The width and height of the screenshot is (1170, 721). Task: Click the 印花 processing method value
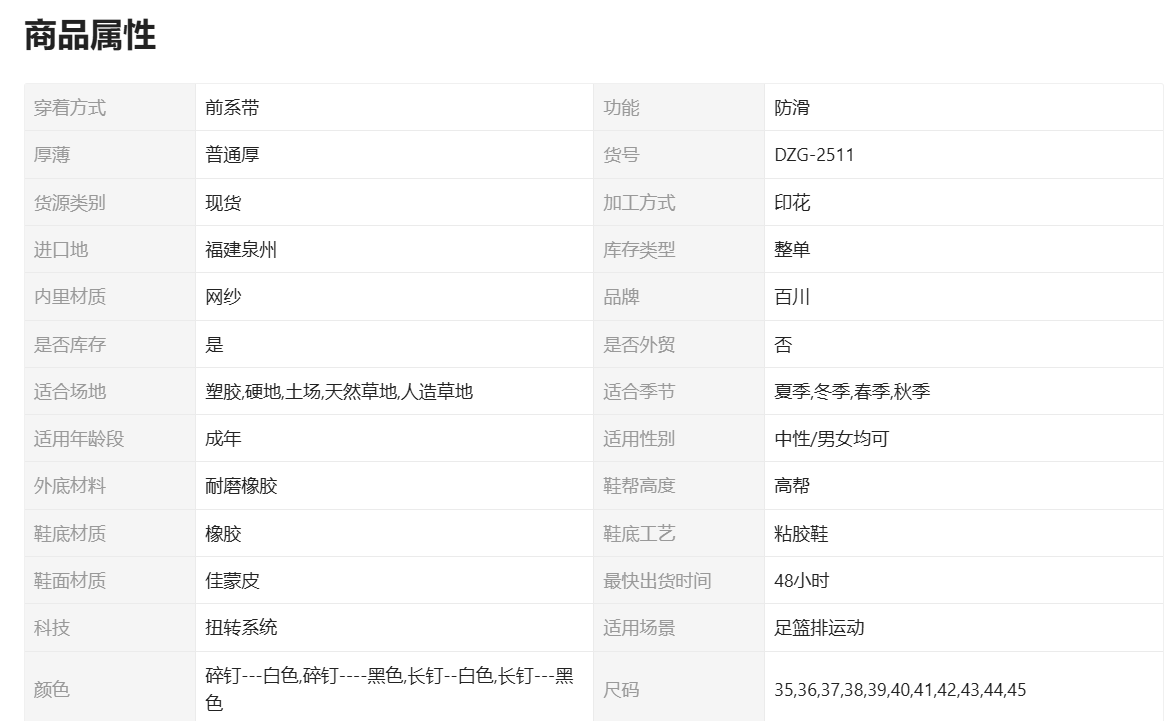792,203
